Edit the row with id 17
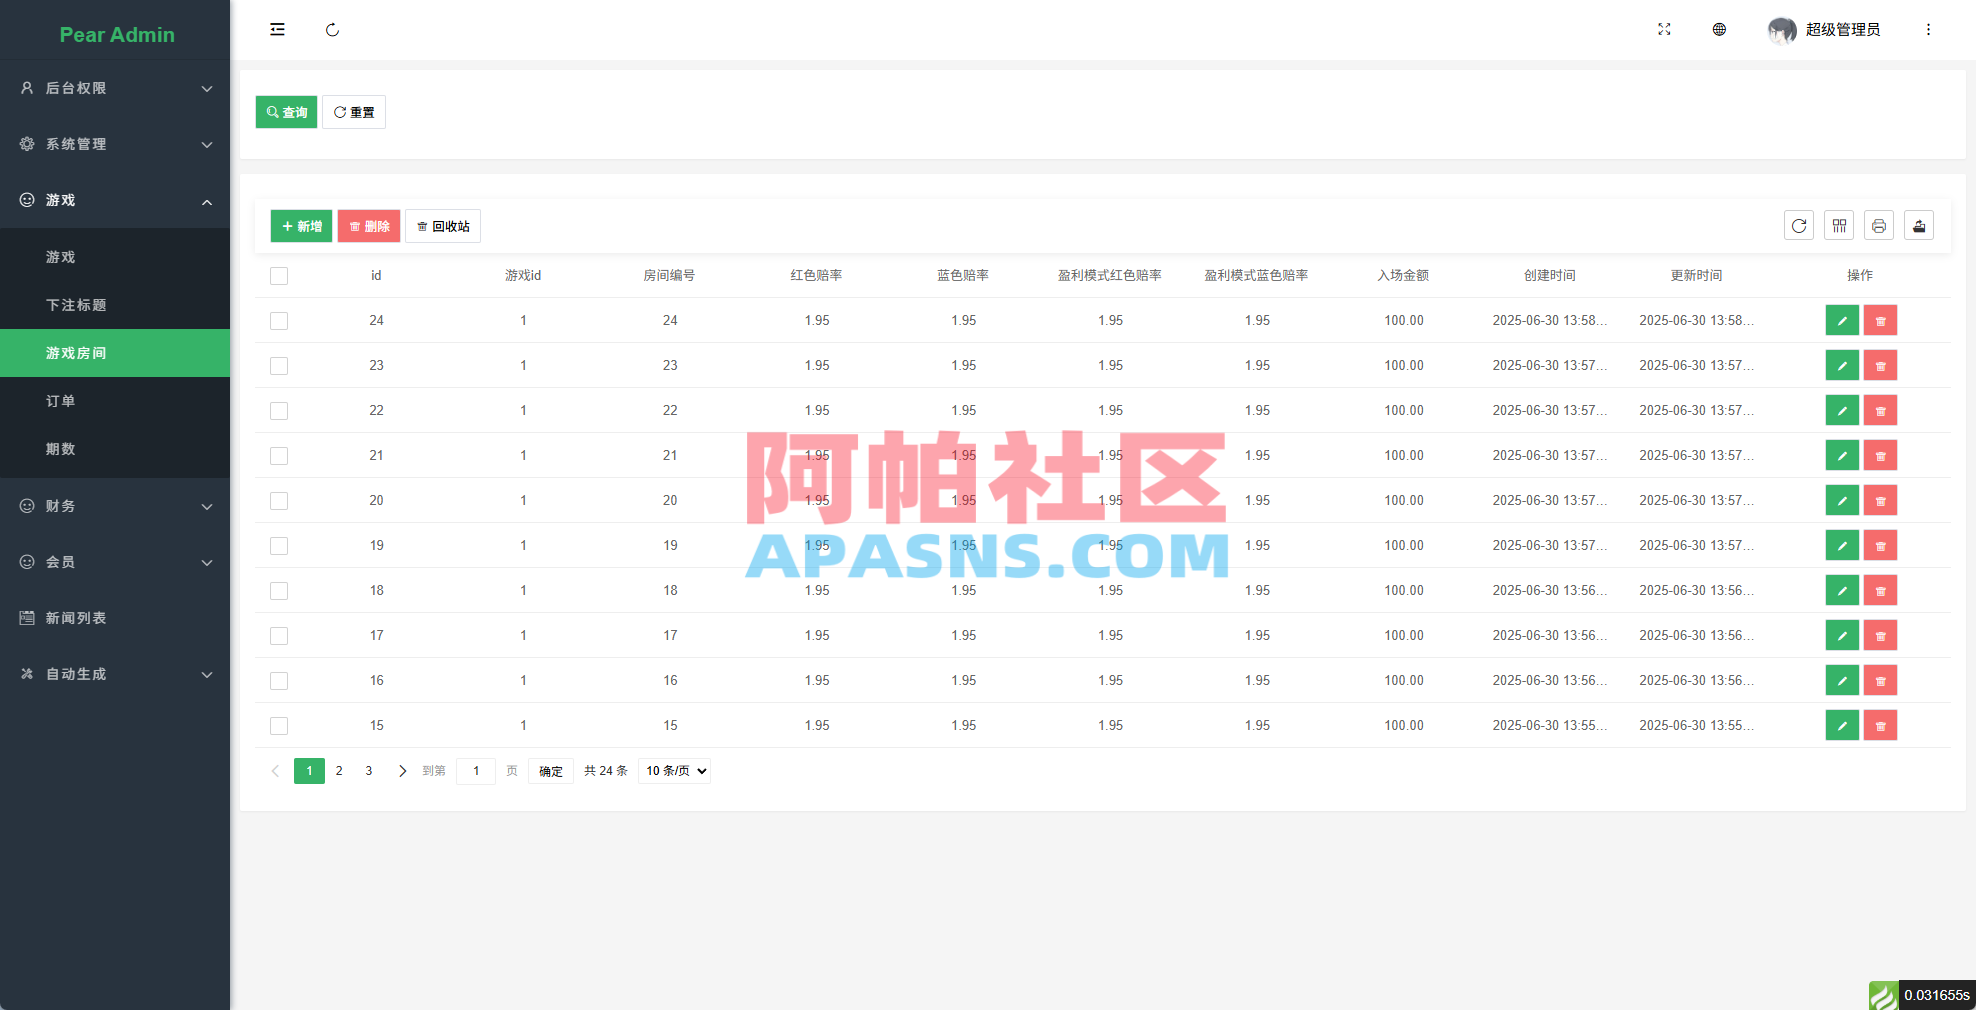This screenshot has width=1976, height=1010. (x=1842, y=636)
